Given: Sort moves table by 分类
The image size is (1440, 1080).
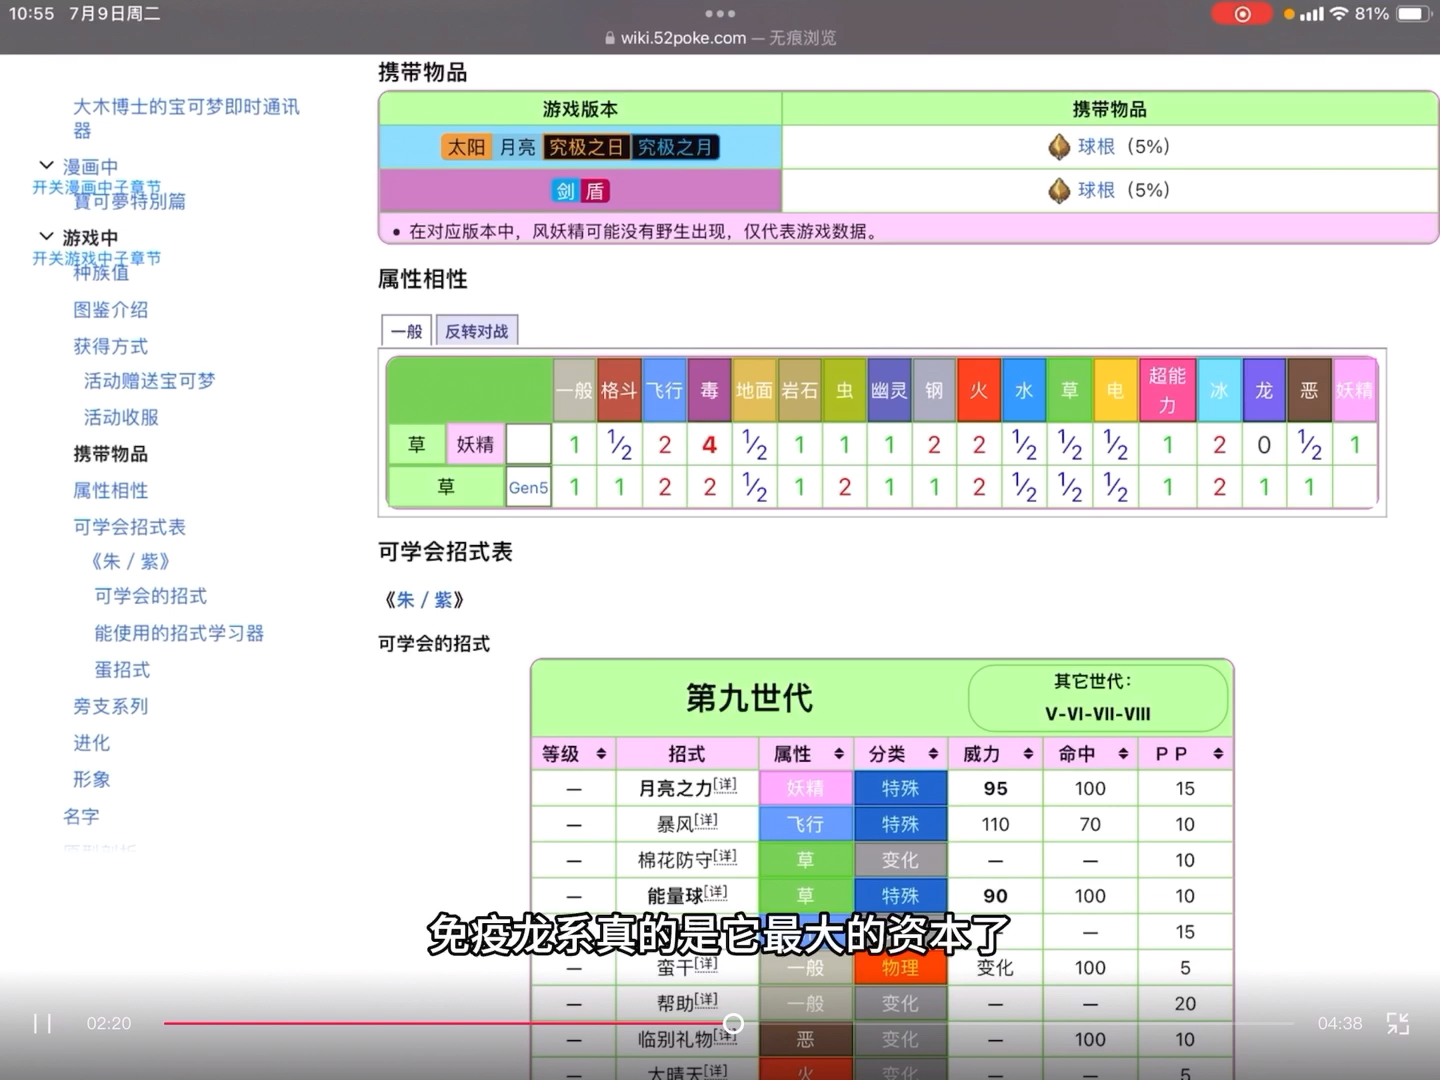Looking at the screenshot, I should click(933, 754).
